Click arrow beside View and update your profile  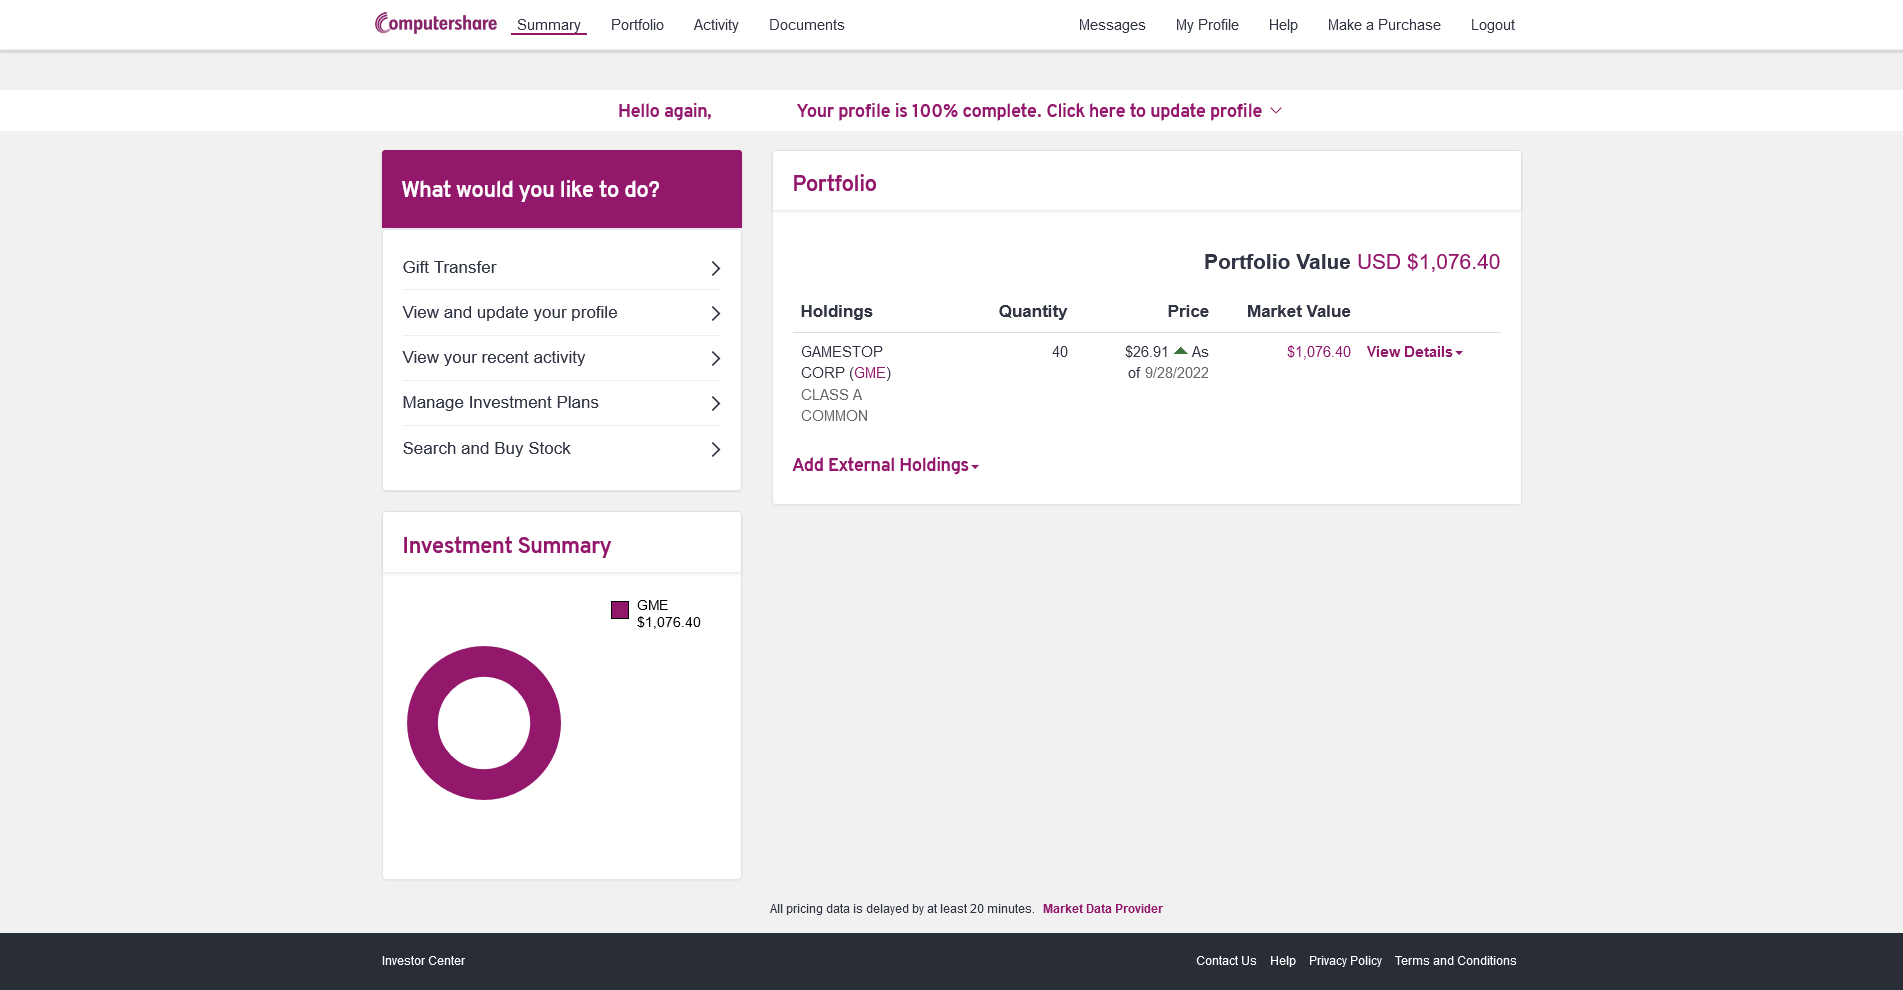click(x=715, y=313)
